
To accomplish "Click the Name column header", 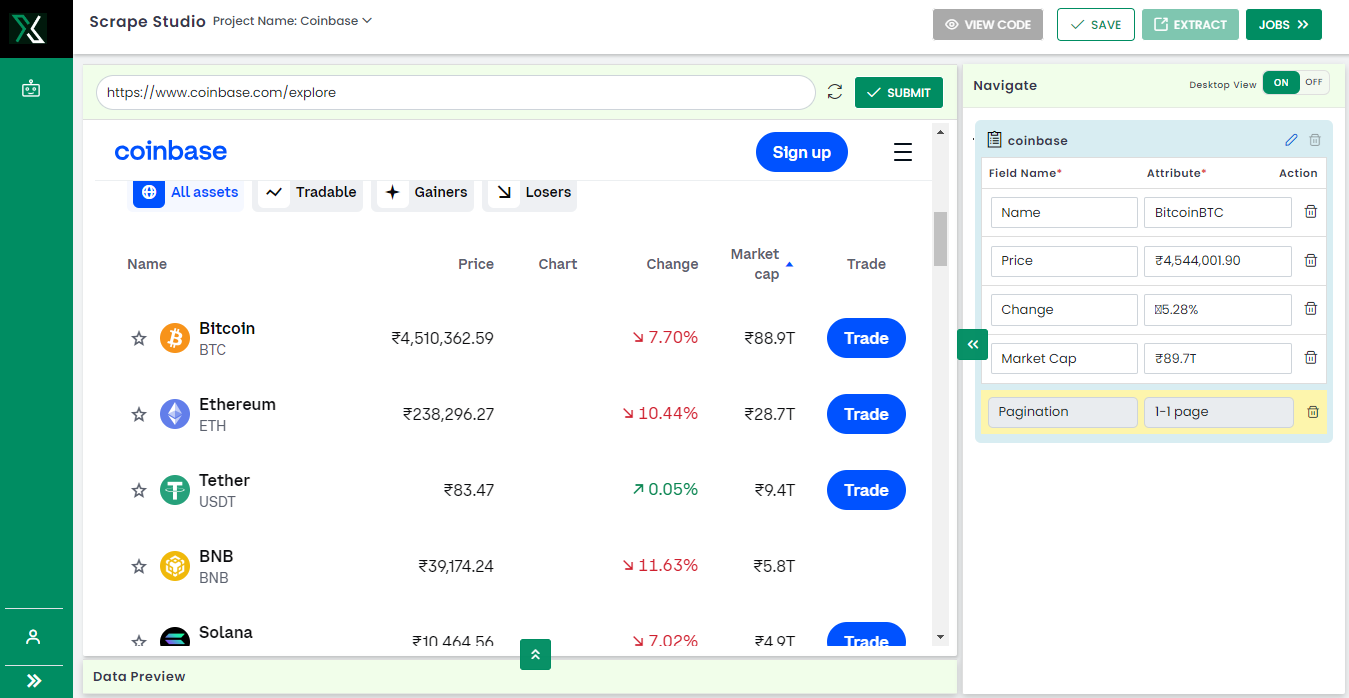I will 147,264.
